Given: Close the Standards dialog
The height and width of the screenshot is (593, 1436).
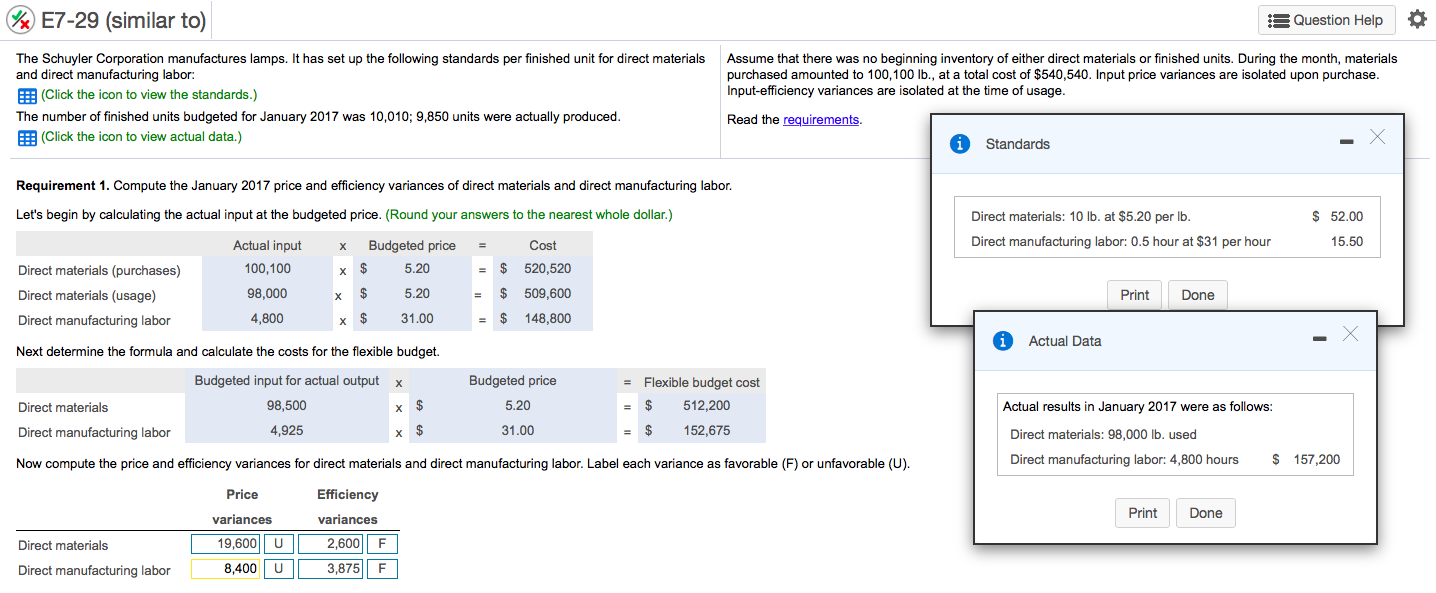Looking at the screenshot, I should coord(1378,138).
